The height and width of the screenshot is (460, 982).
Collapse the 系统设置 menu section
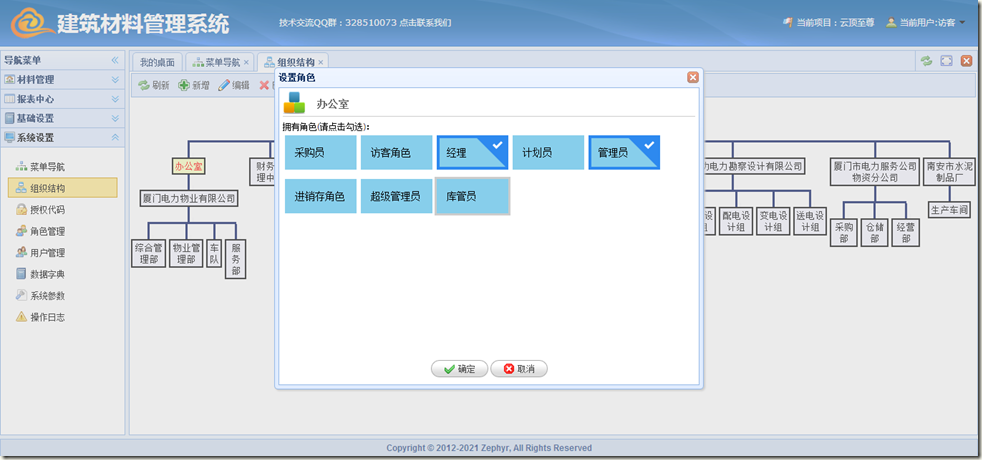coord(62,137)
